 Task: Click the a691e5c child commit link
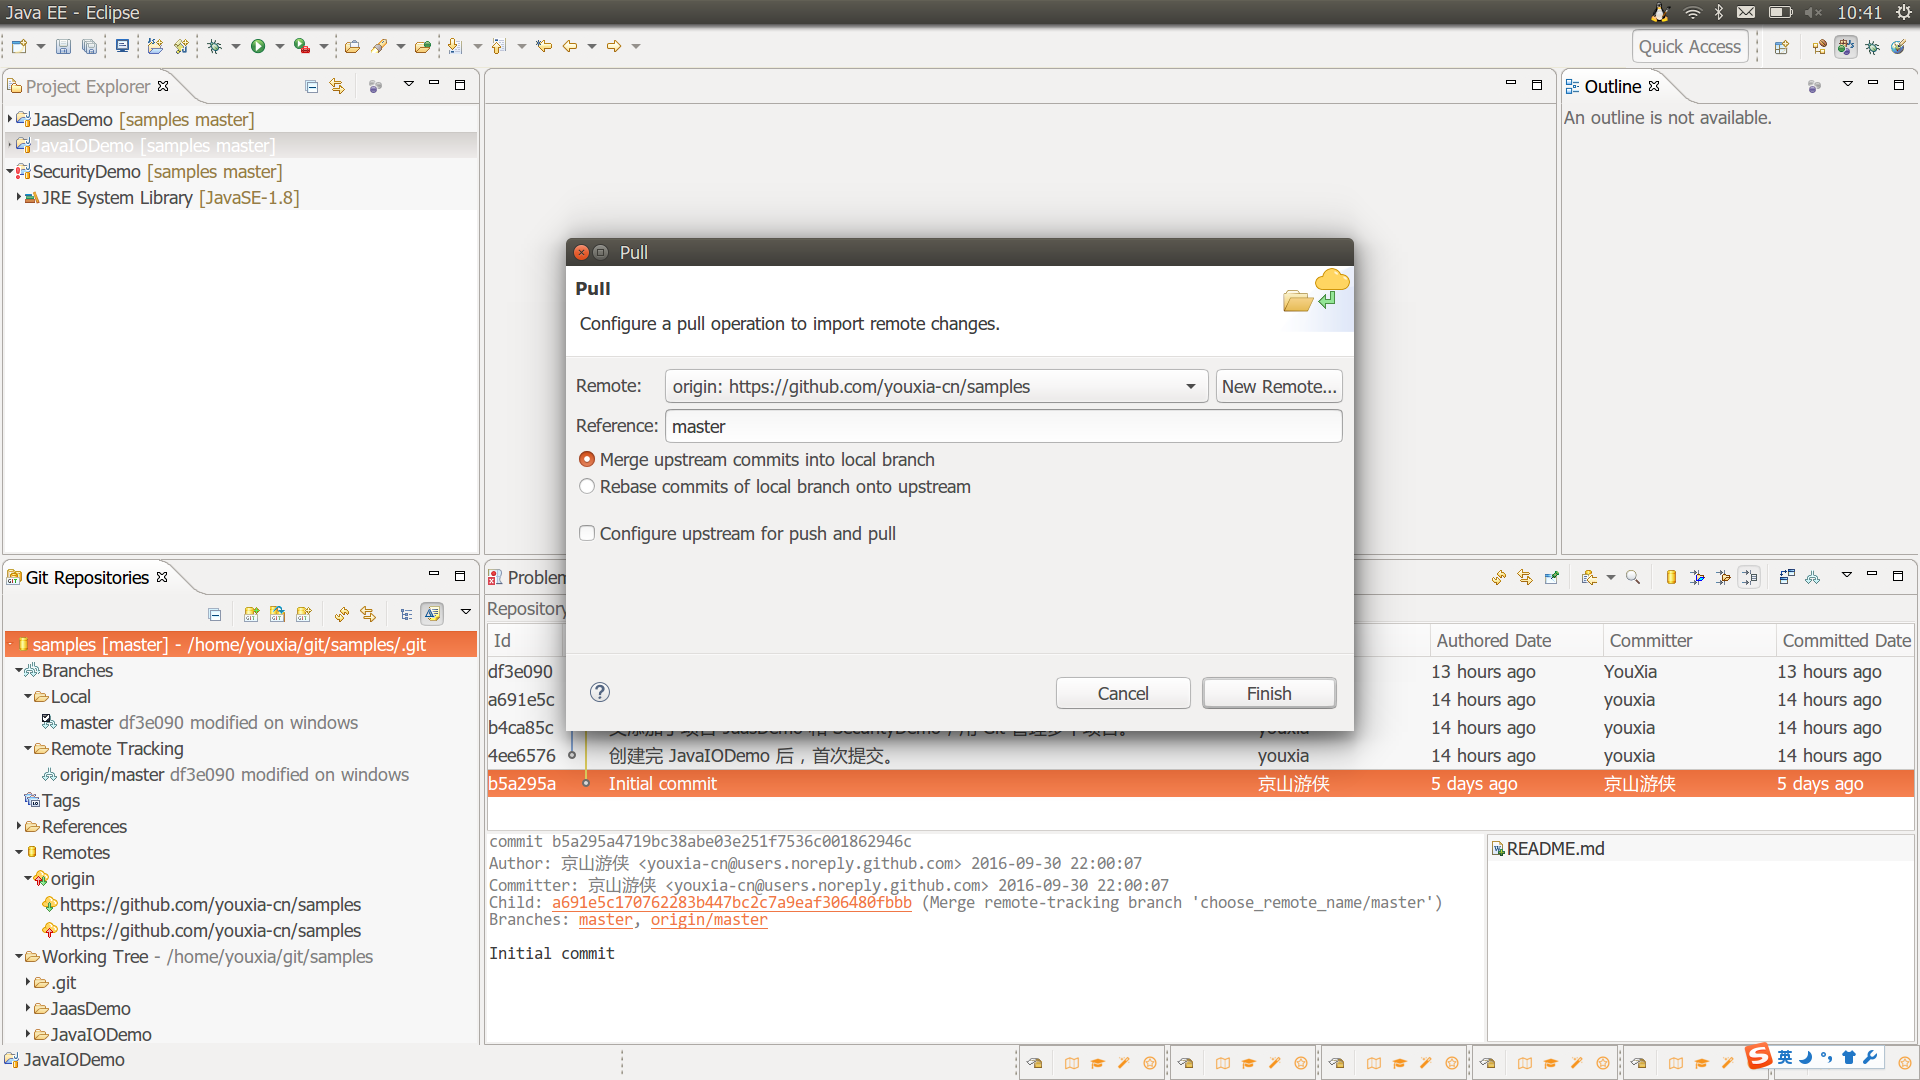731,902
